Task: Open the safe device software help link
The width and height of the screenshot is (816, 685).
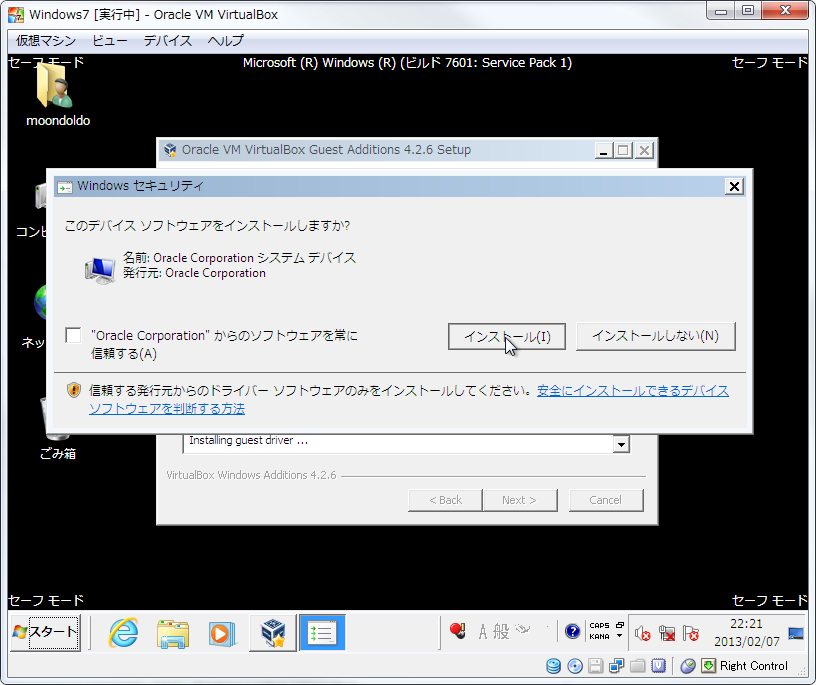Action: (632, 391)
